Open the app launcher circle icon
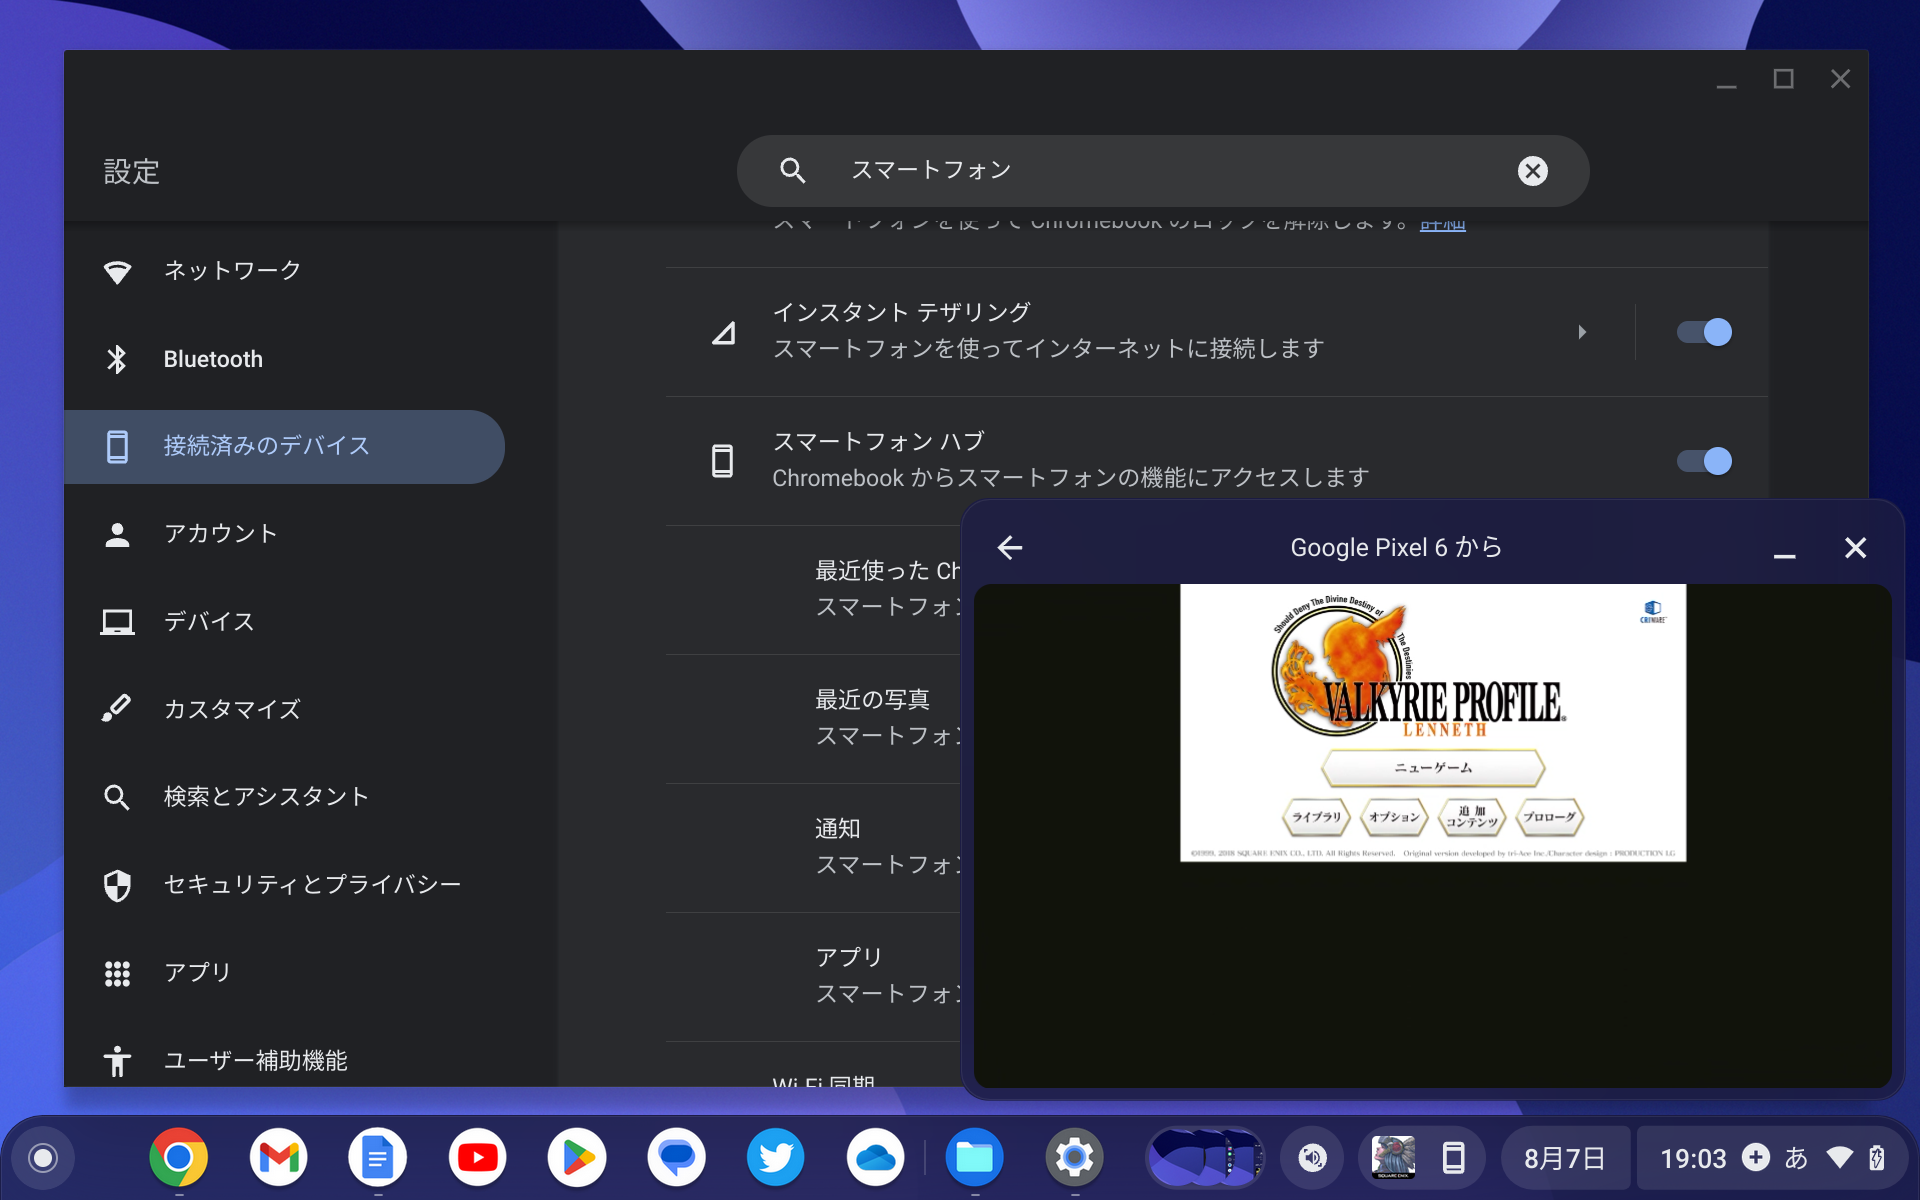This screenshot has width=1920, height=1200. coord(40,1157)
